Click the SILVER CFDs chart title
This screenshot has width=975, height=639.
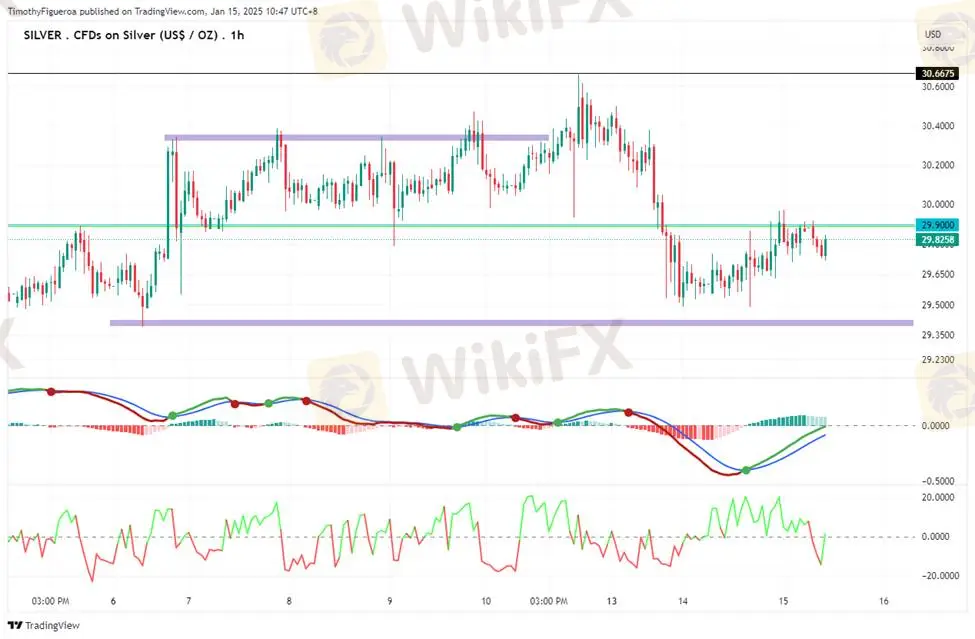134,35
